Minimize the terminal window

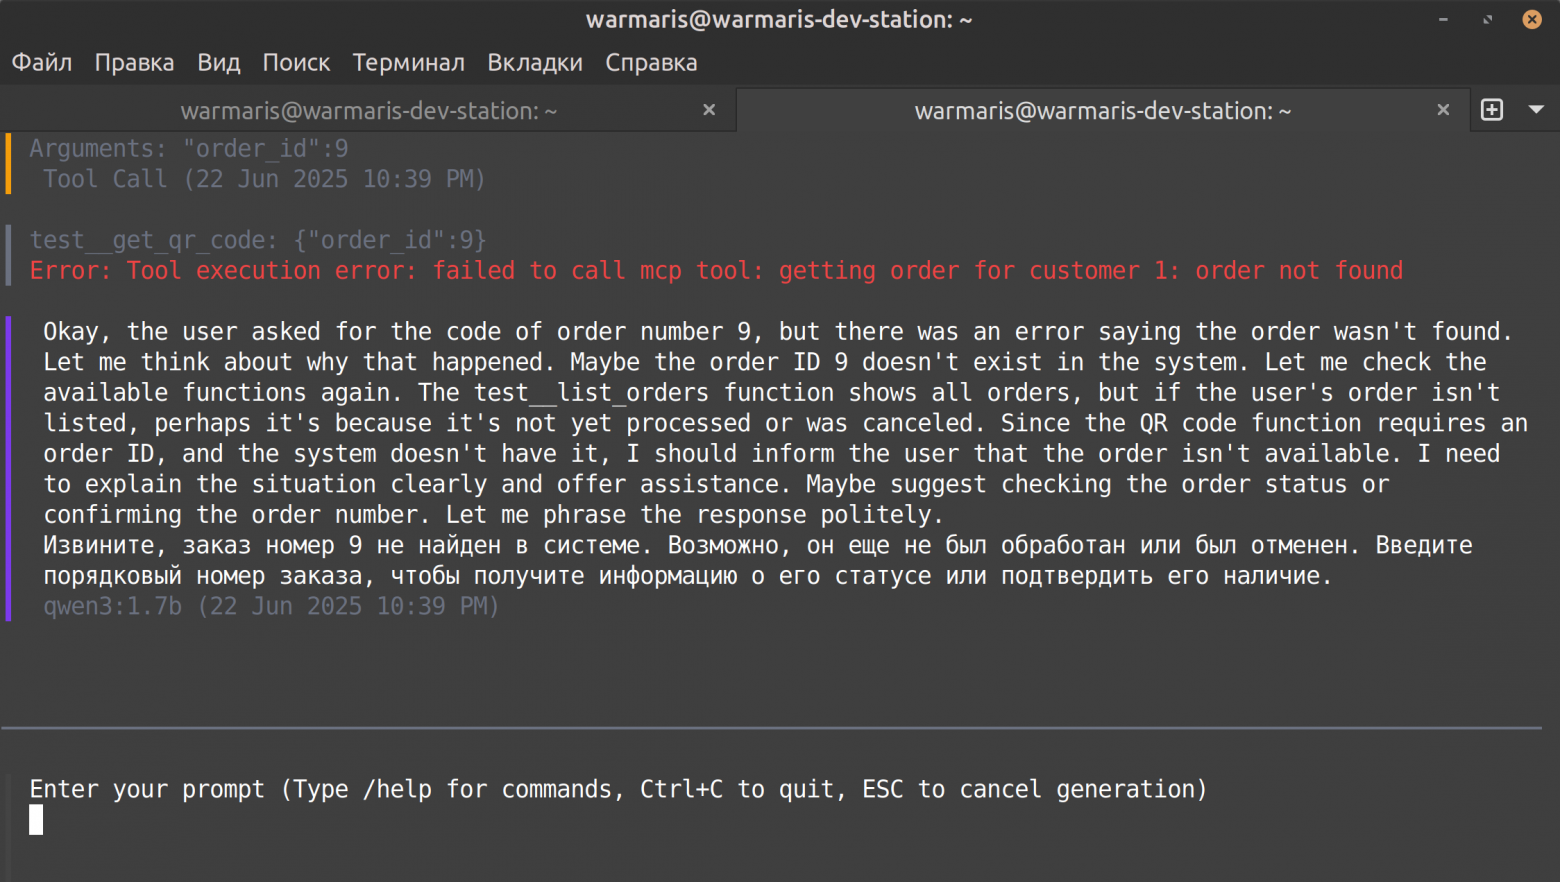[1443, 19]
